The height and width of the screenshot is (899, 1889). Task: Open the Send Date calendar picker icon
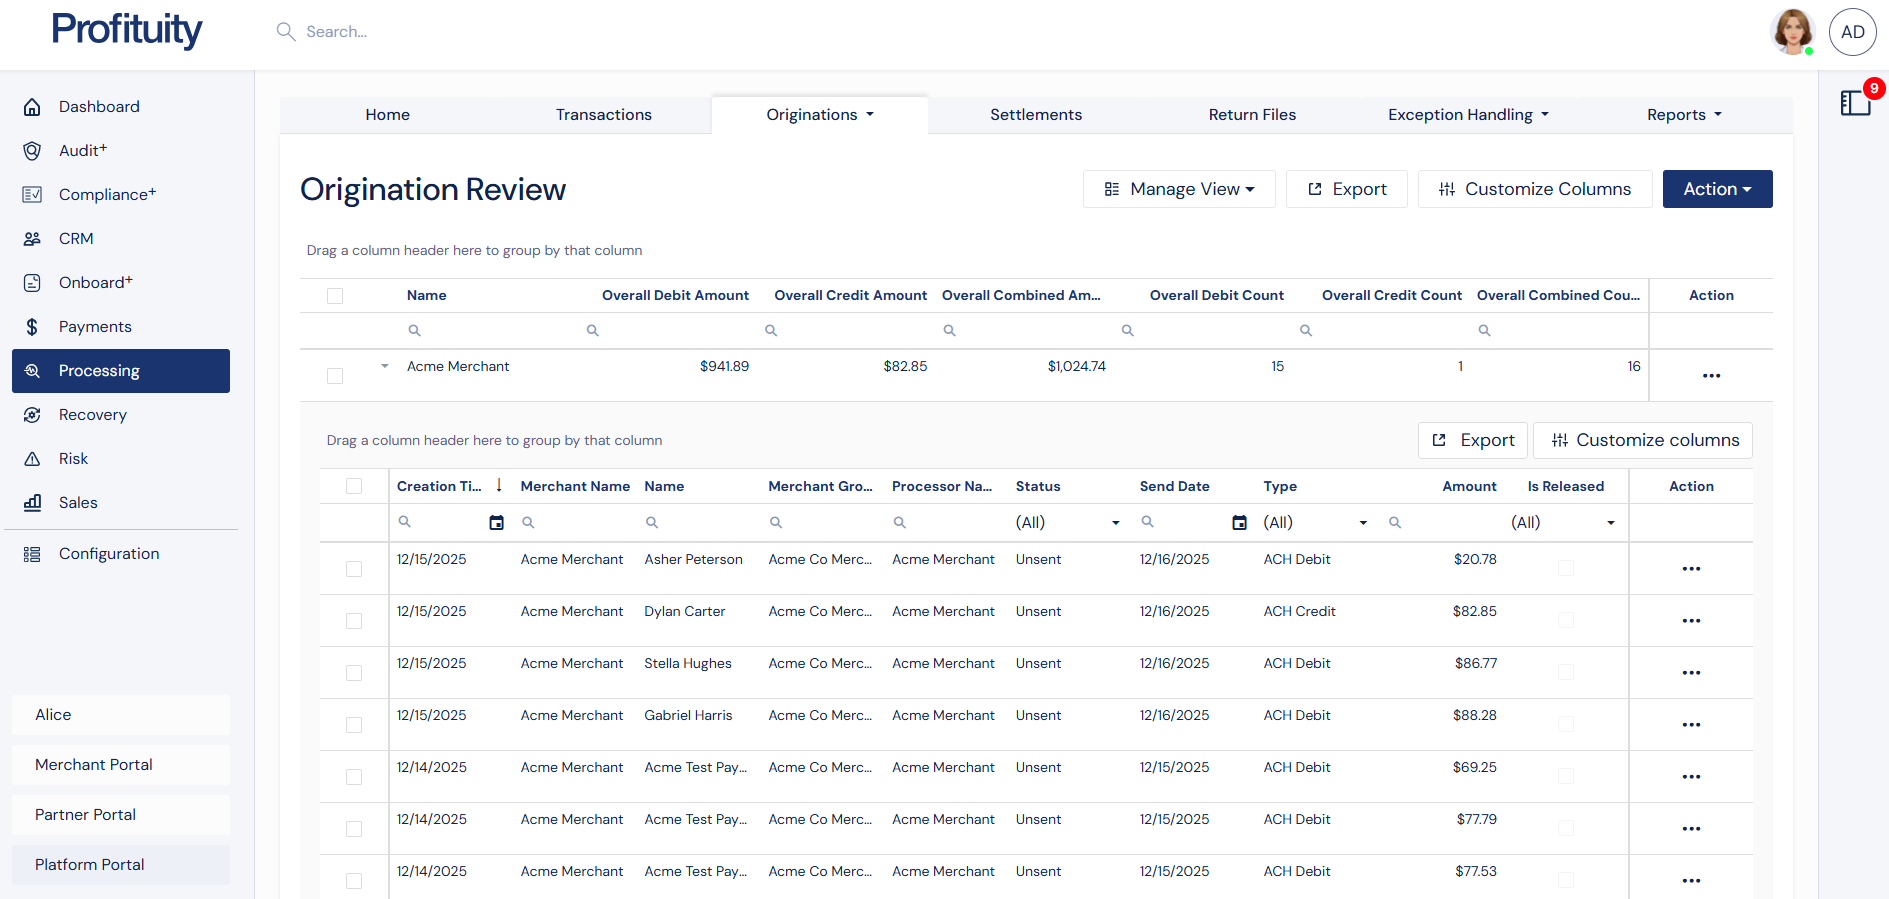click(1239, 522)
